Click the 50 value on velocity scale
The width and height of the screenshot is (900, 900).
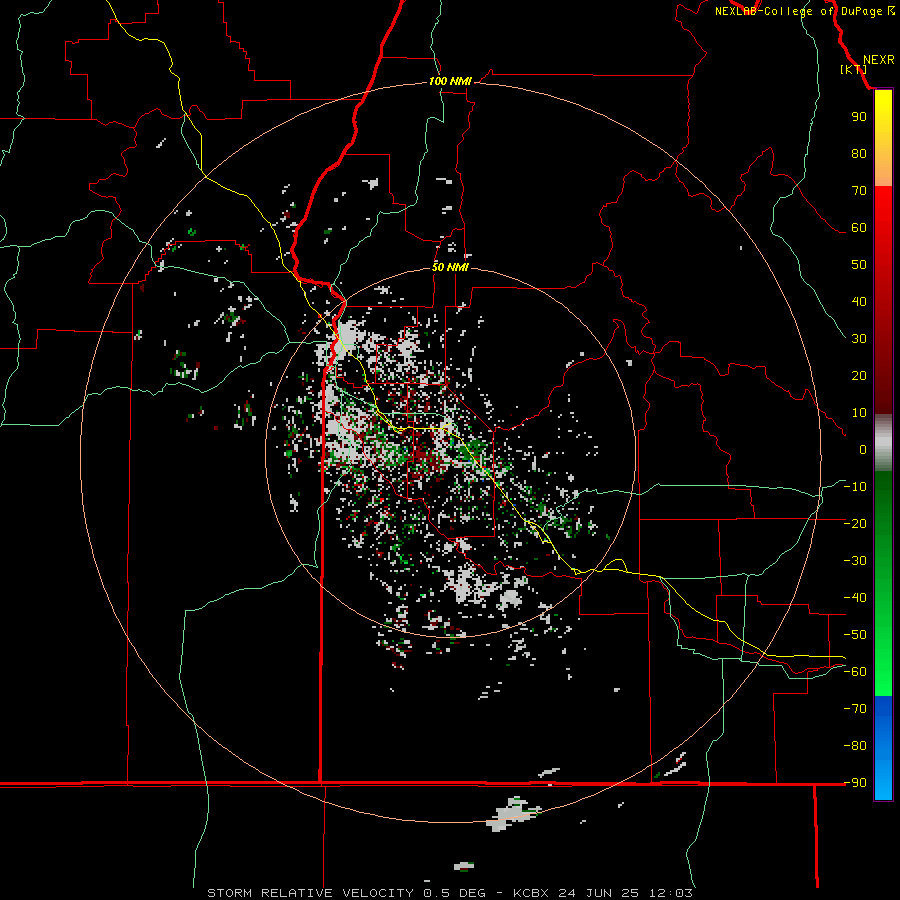click(859, 265)
